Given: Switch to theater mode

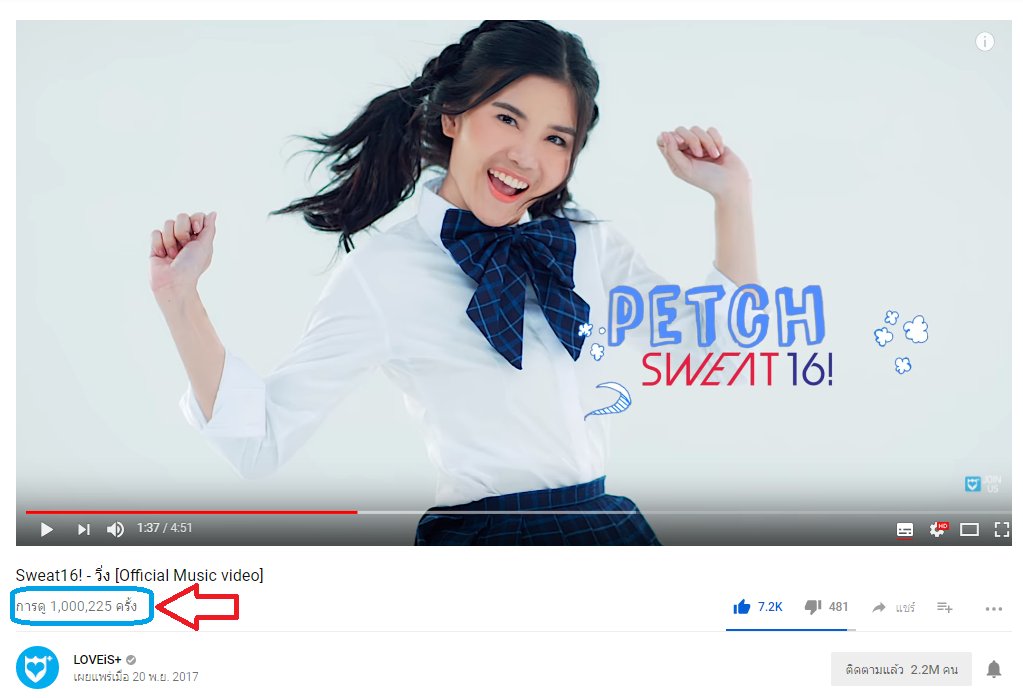Looking at the screenshot, I should tap(968, 529).
